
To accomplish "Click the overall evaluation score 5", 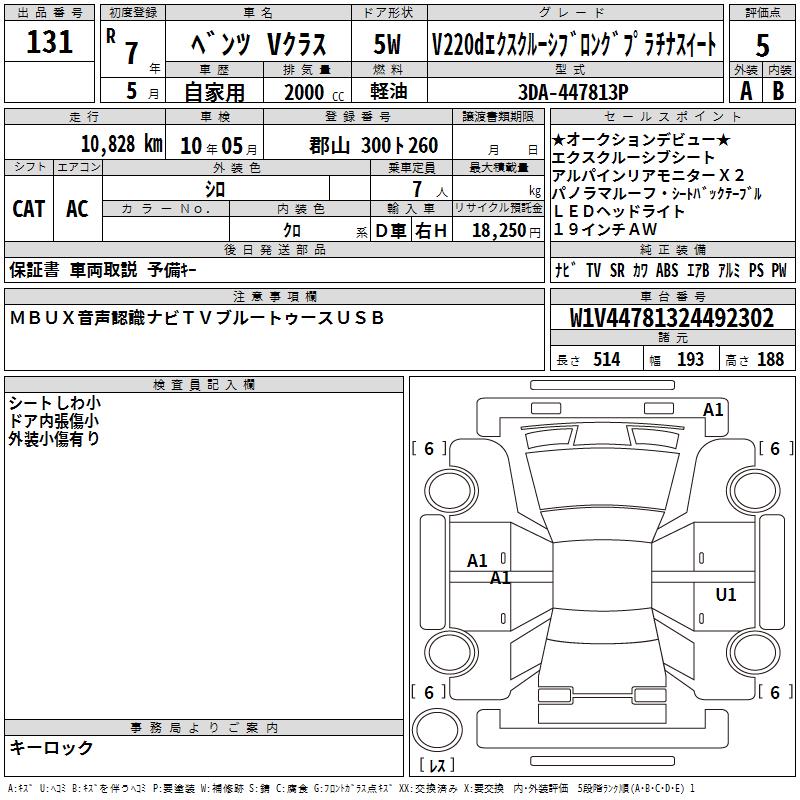I will [x=762, y=45].
